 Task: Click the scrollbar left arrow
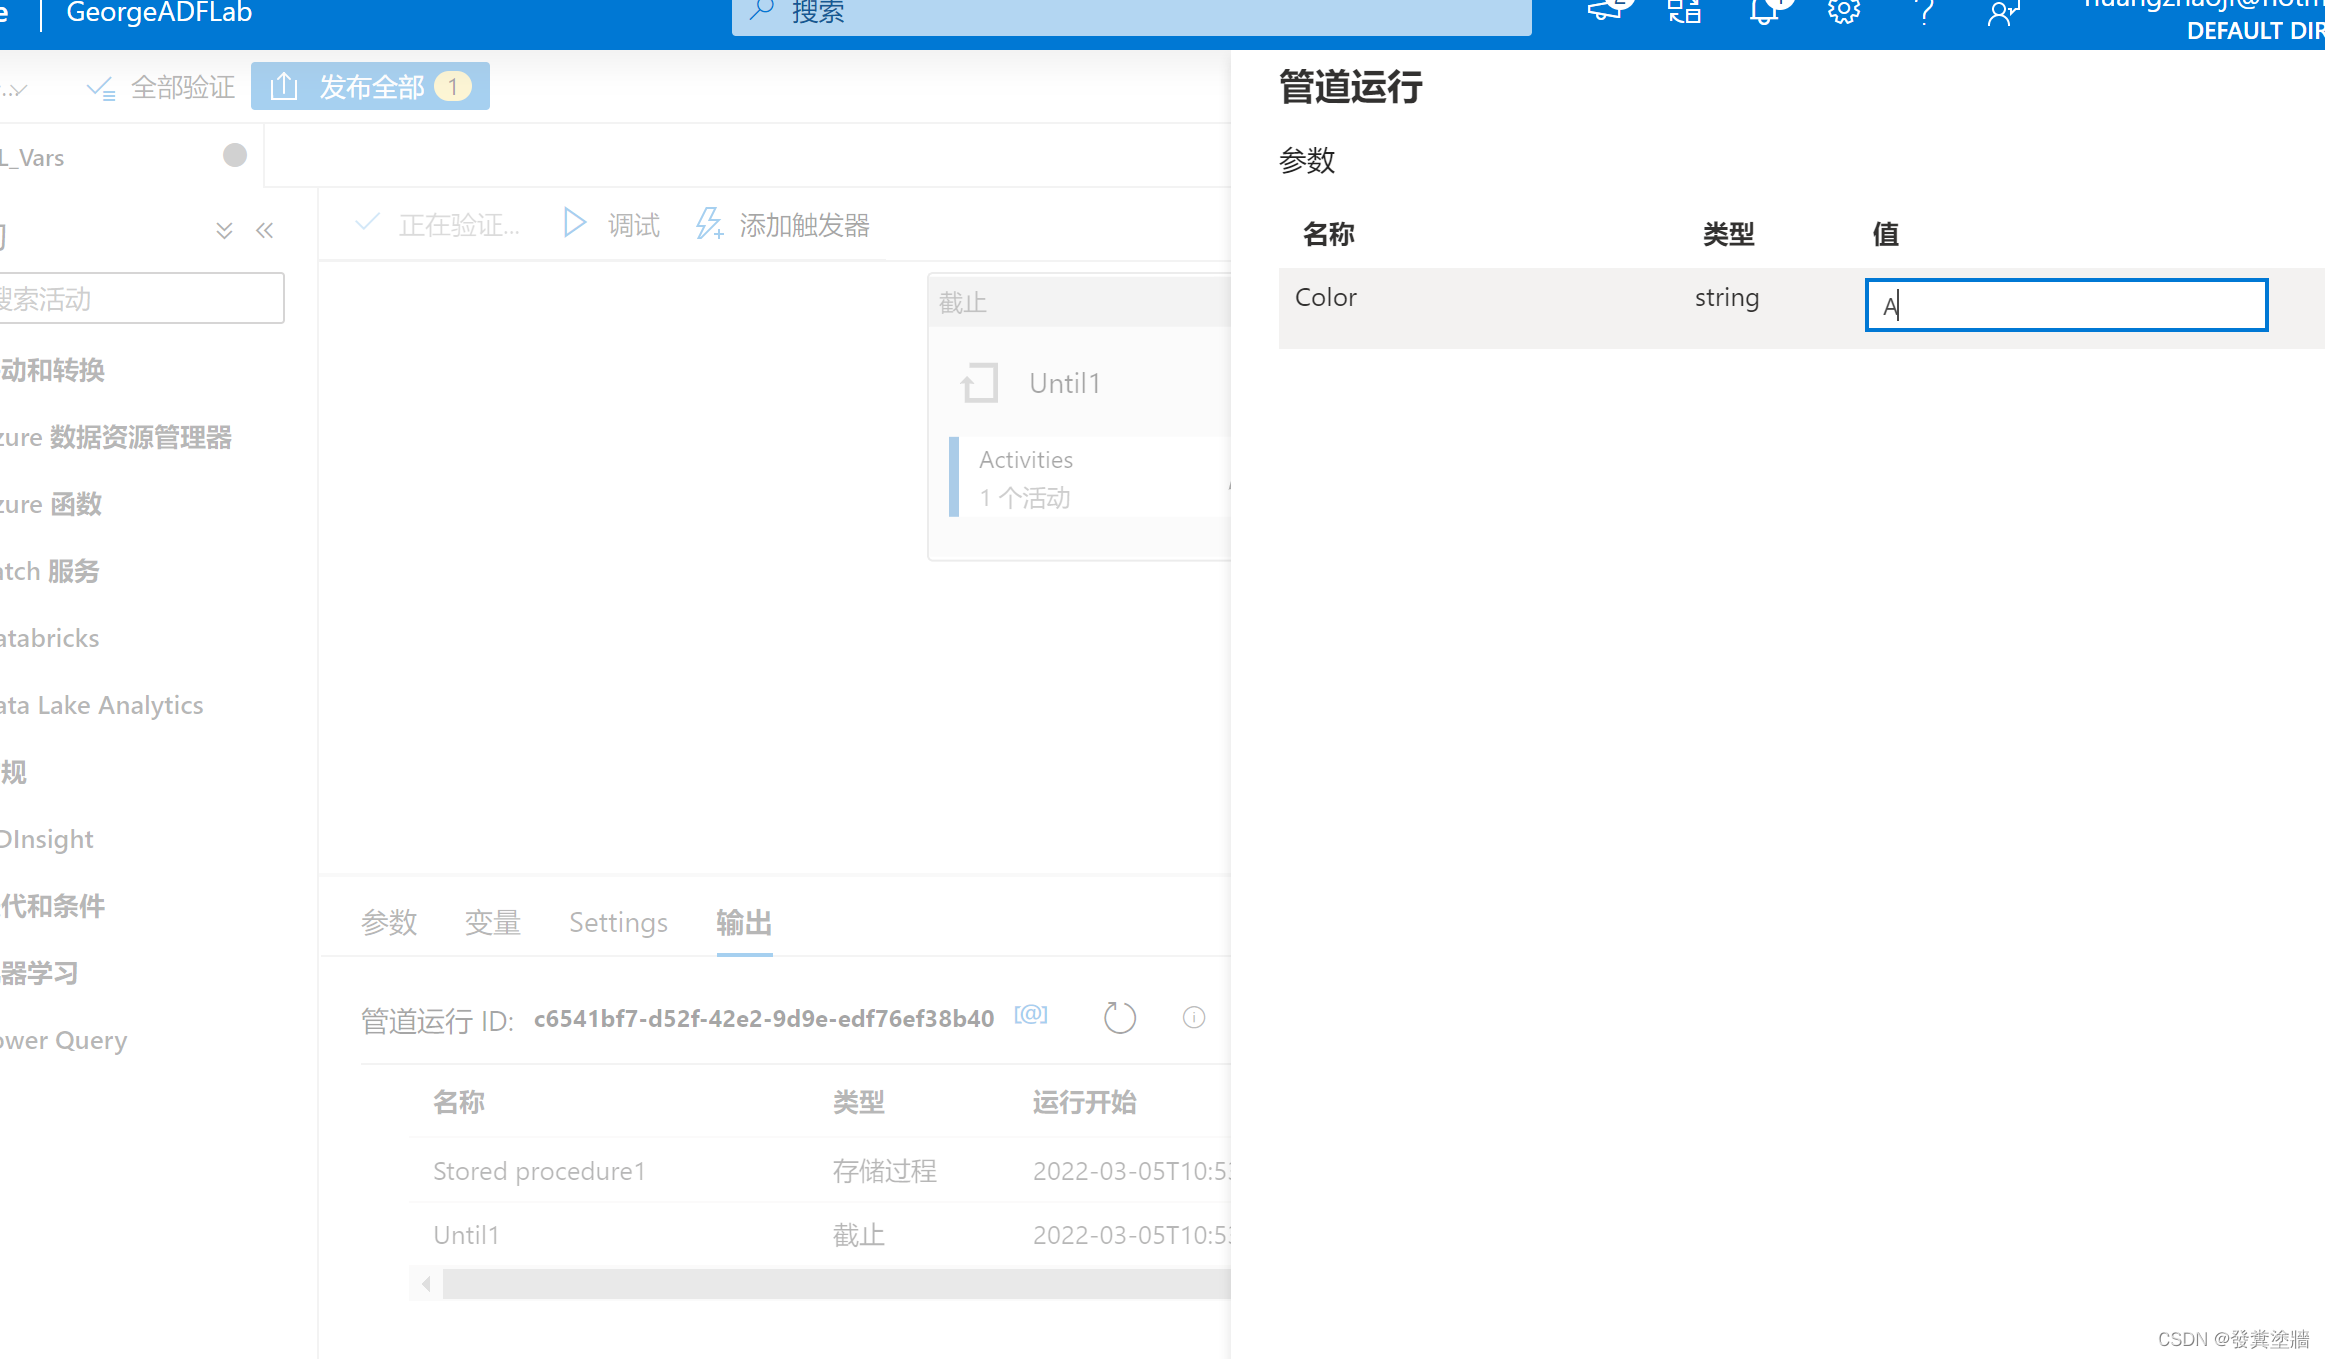tap(427, 1283)
